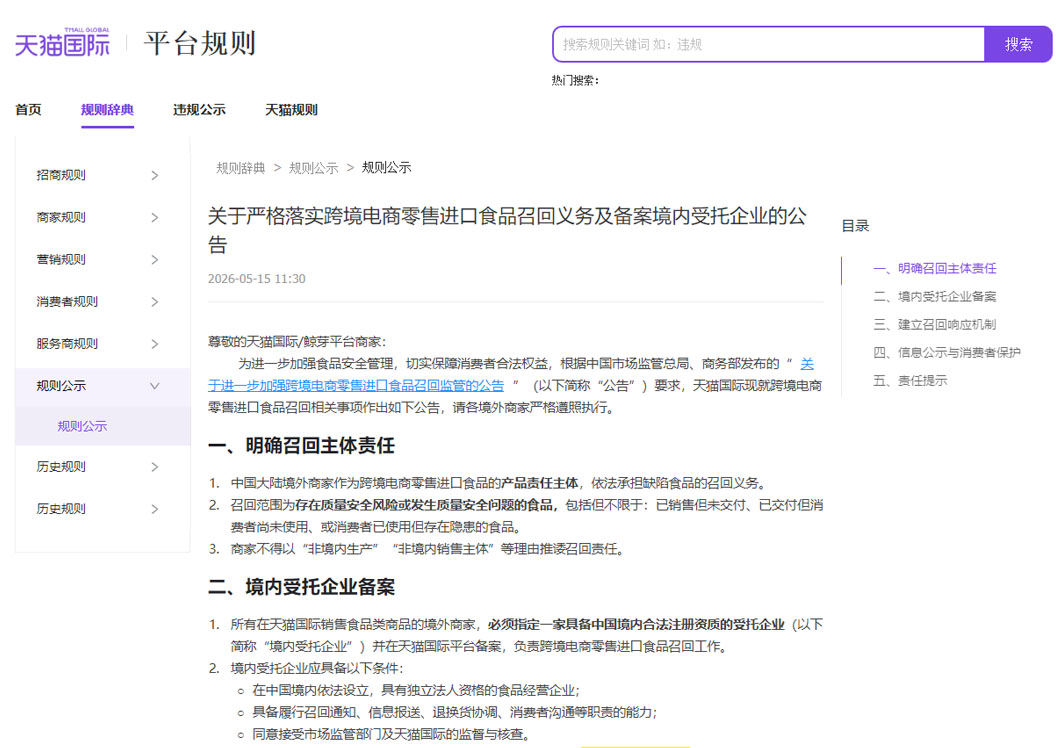Select the 规则辞典 tab
1063x748 pixels.
point(107,110)
